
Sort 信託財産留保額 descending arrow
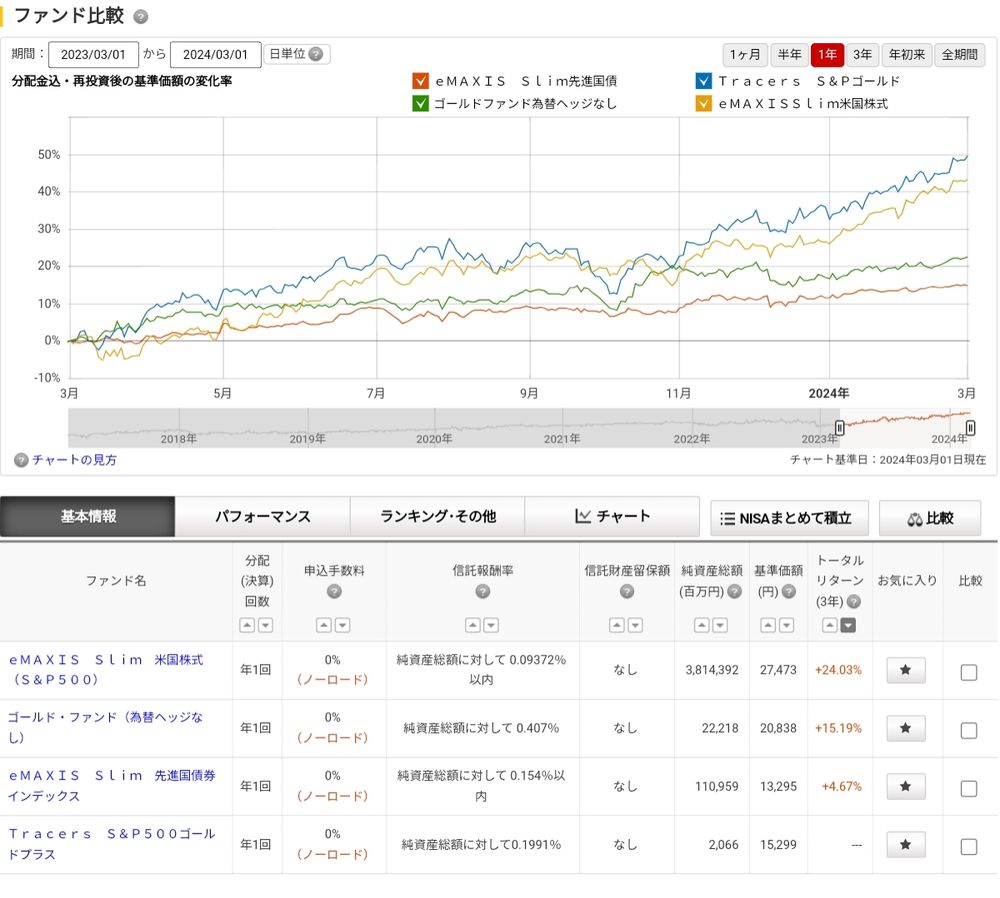tap(635, 625)
